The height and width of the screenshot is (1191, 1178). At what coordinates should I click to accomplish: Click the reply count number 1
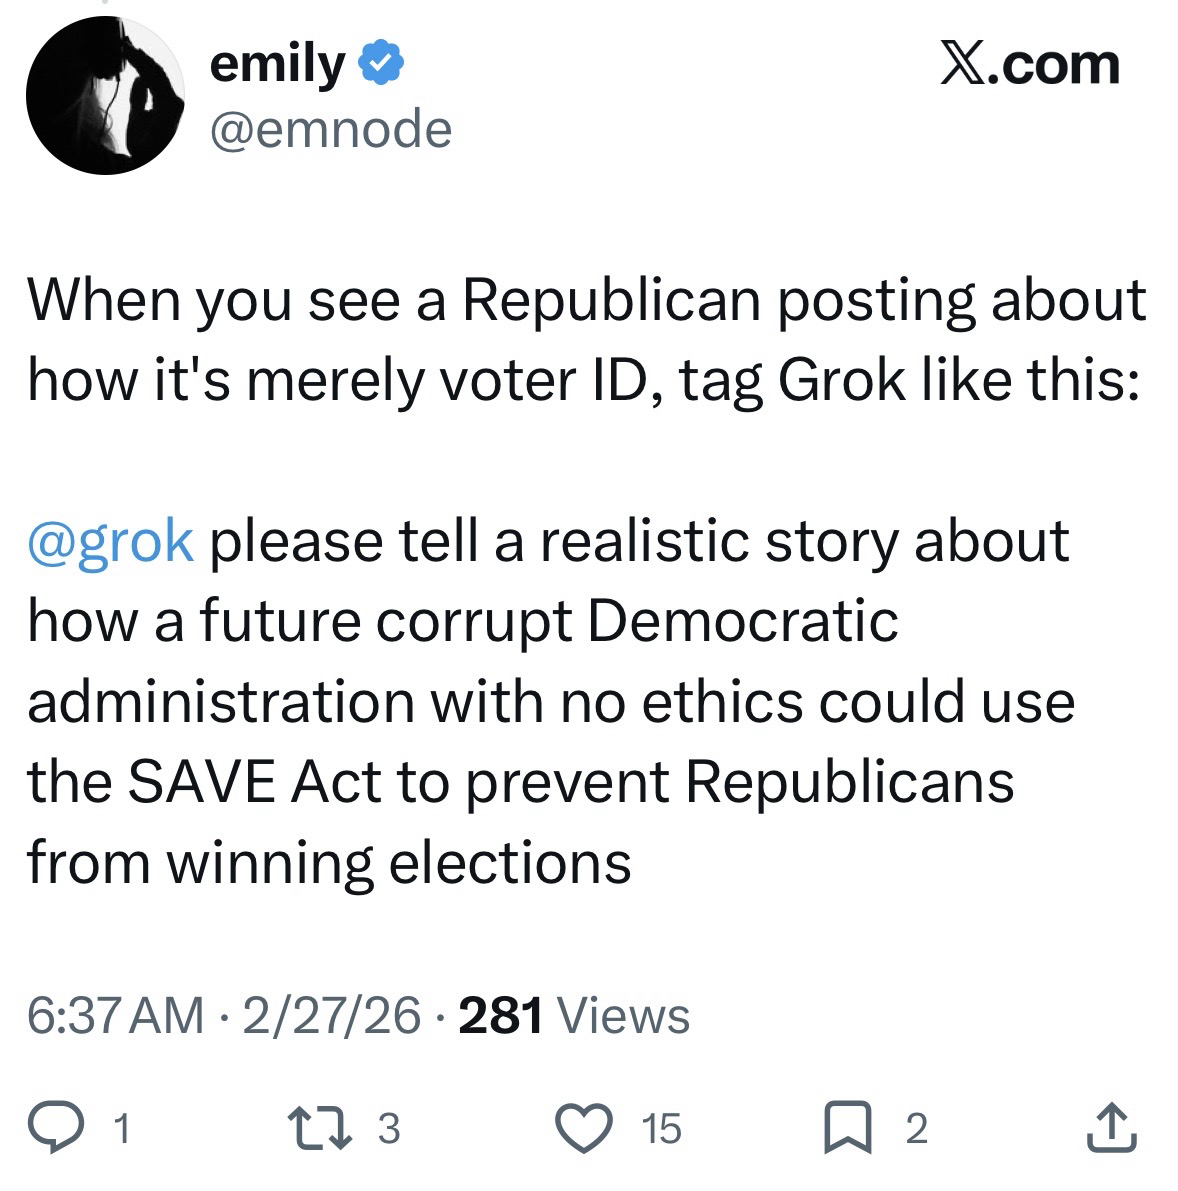[120, 1129]
